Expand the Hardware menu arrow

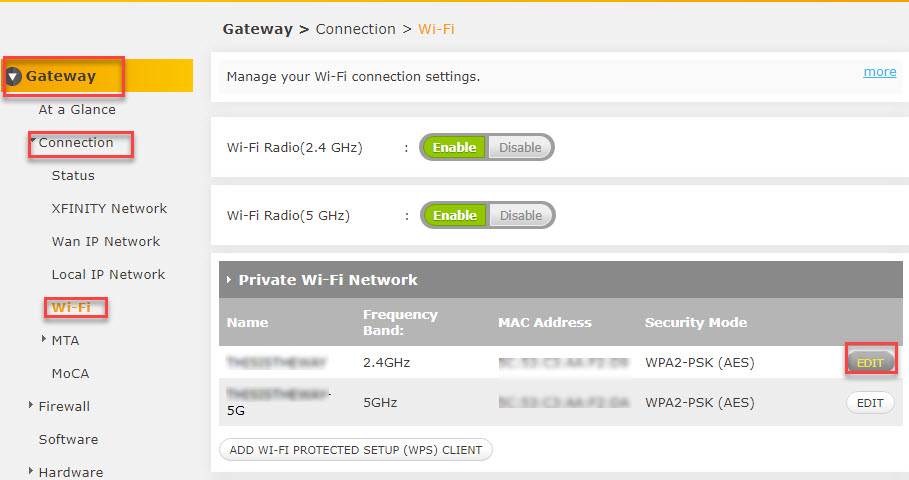pyautogui.click(x=31, y=471)
